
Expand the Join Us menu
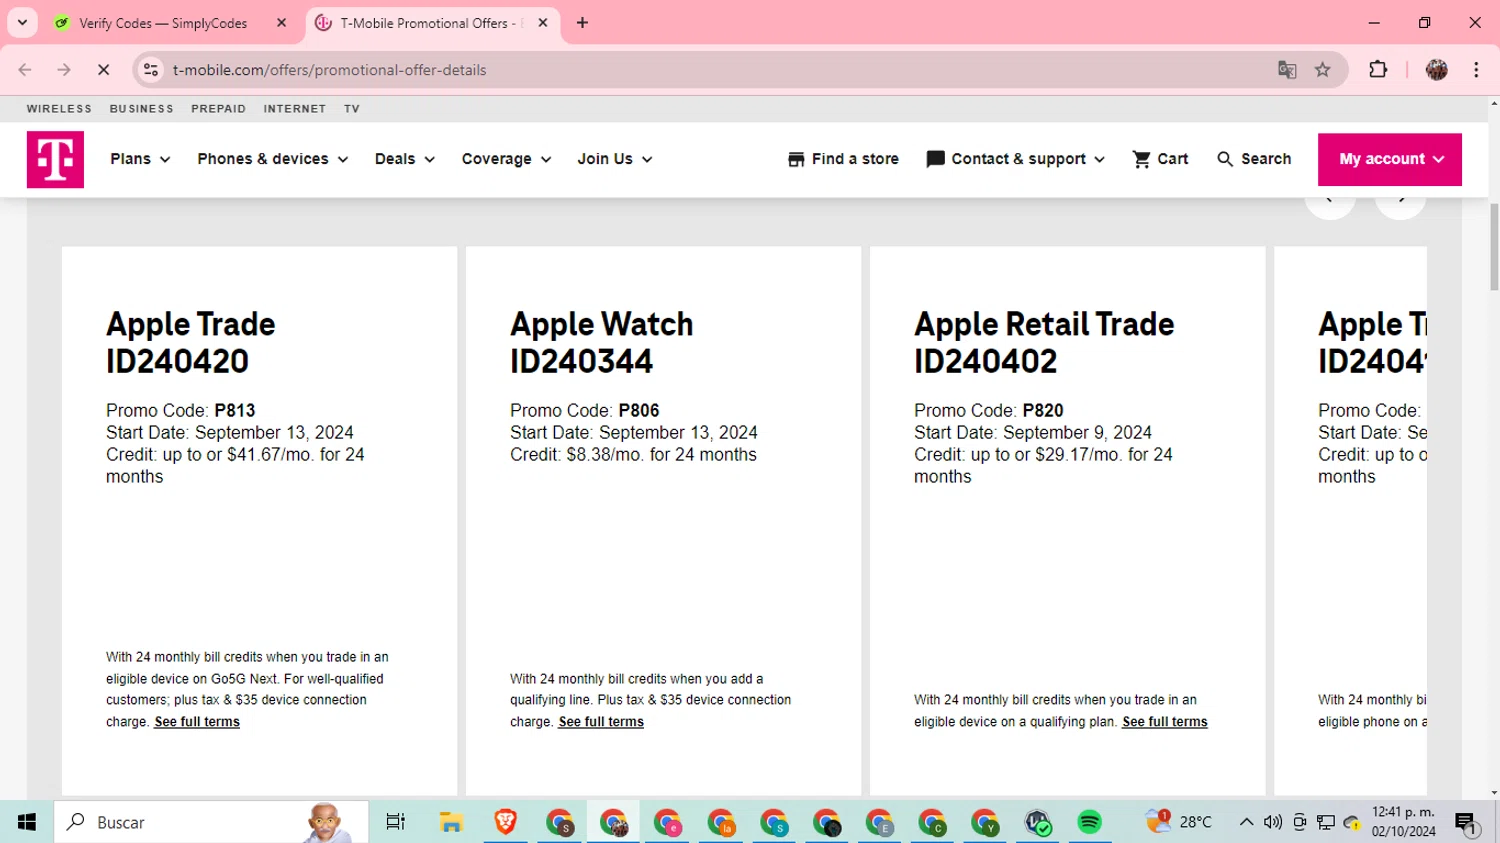(615, 159)
